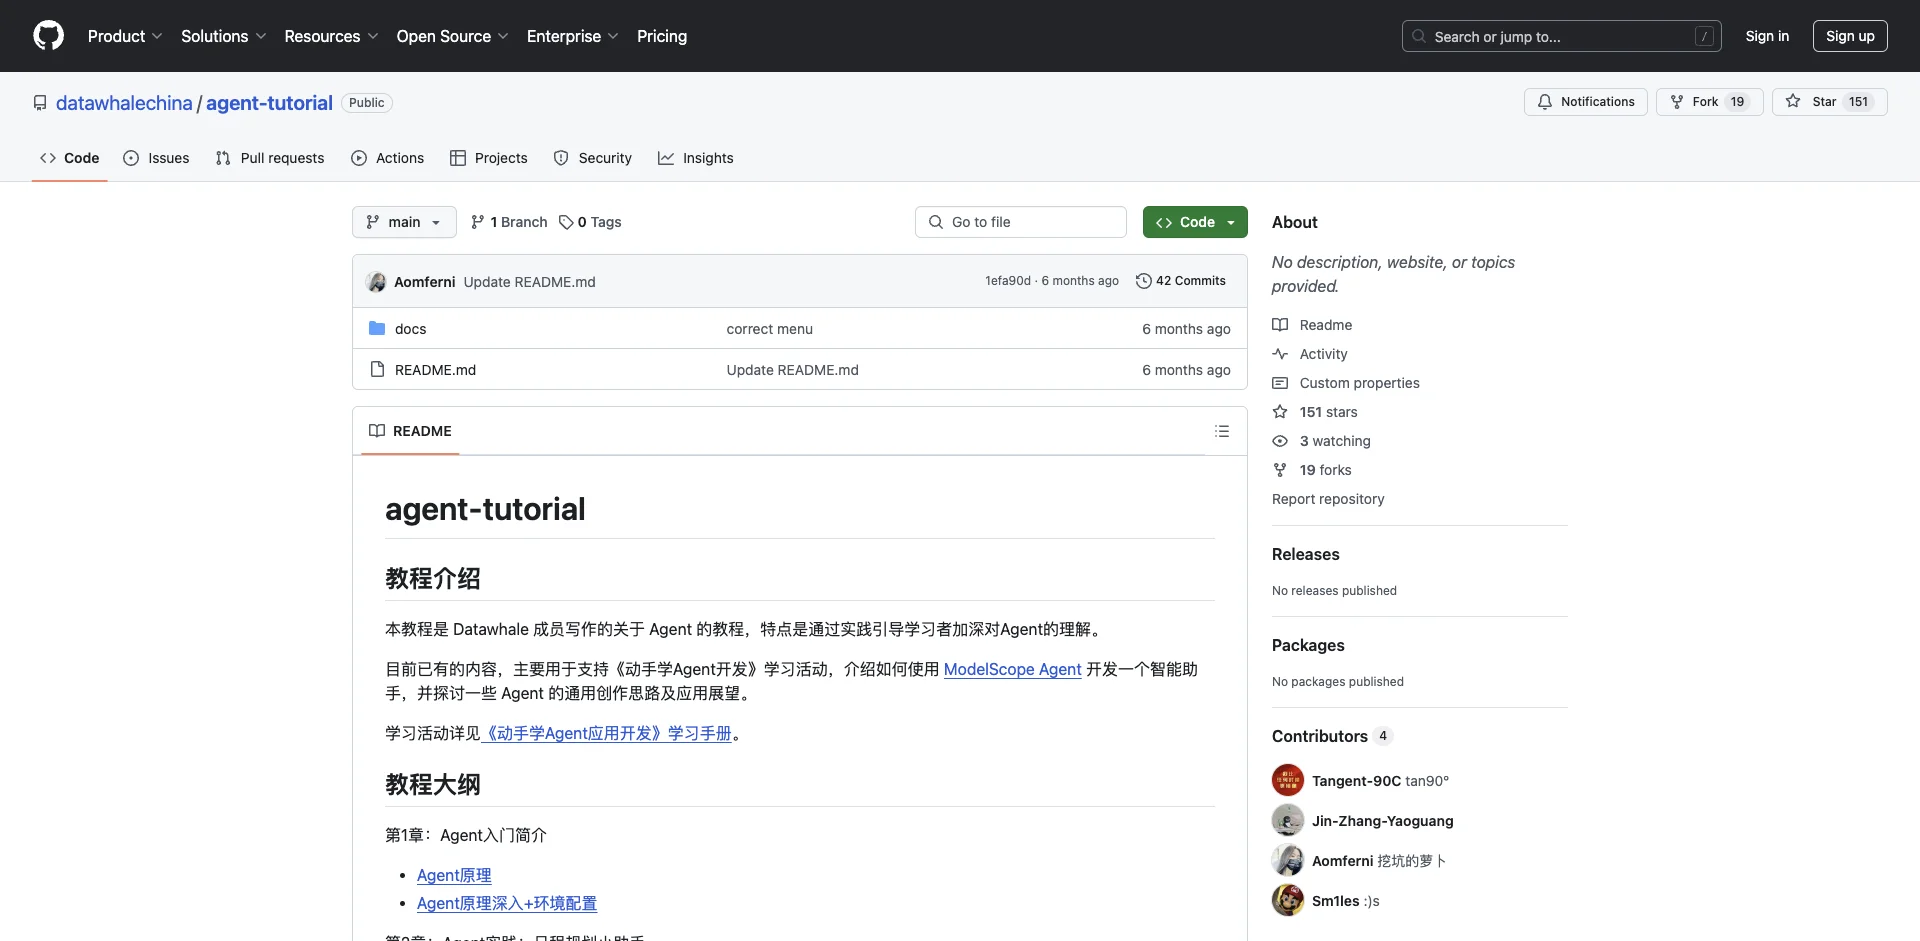Viewport: 1920px width, 941px height.
Task: View the 0 Tags link
Action: 590,222
